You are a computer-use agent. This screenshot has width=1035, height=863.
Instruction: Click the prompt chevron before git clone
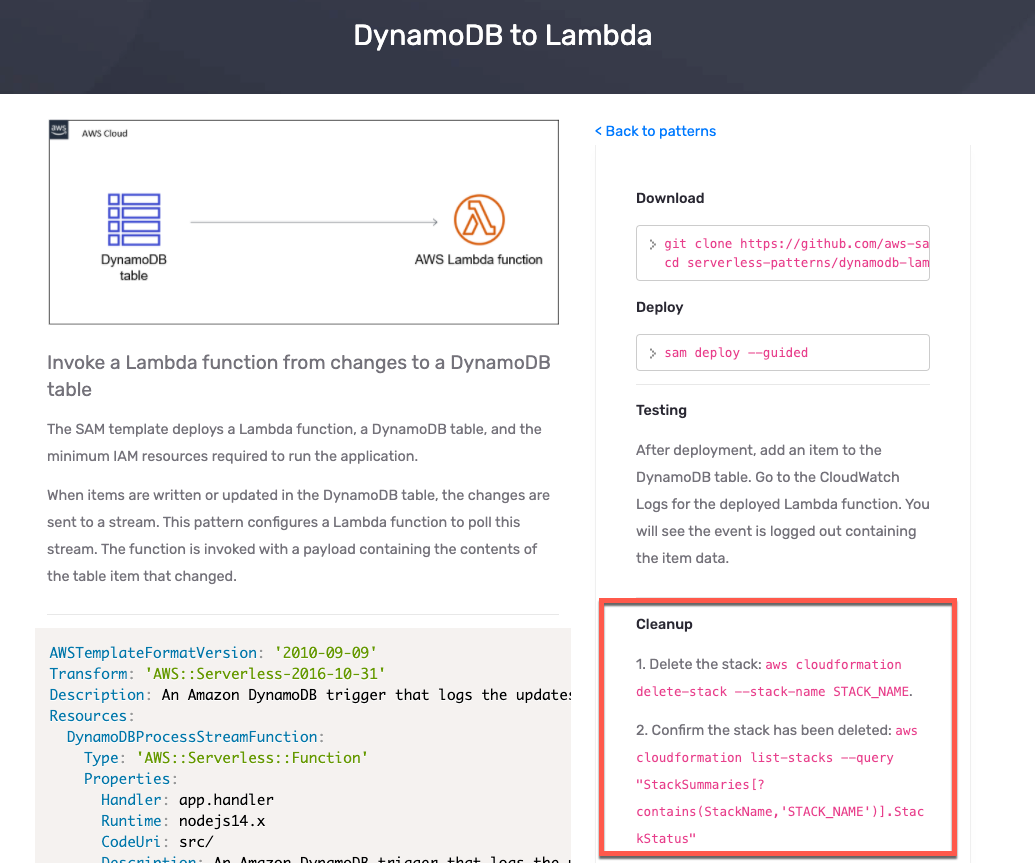[652, 244]
